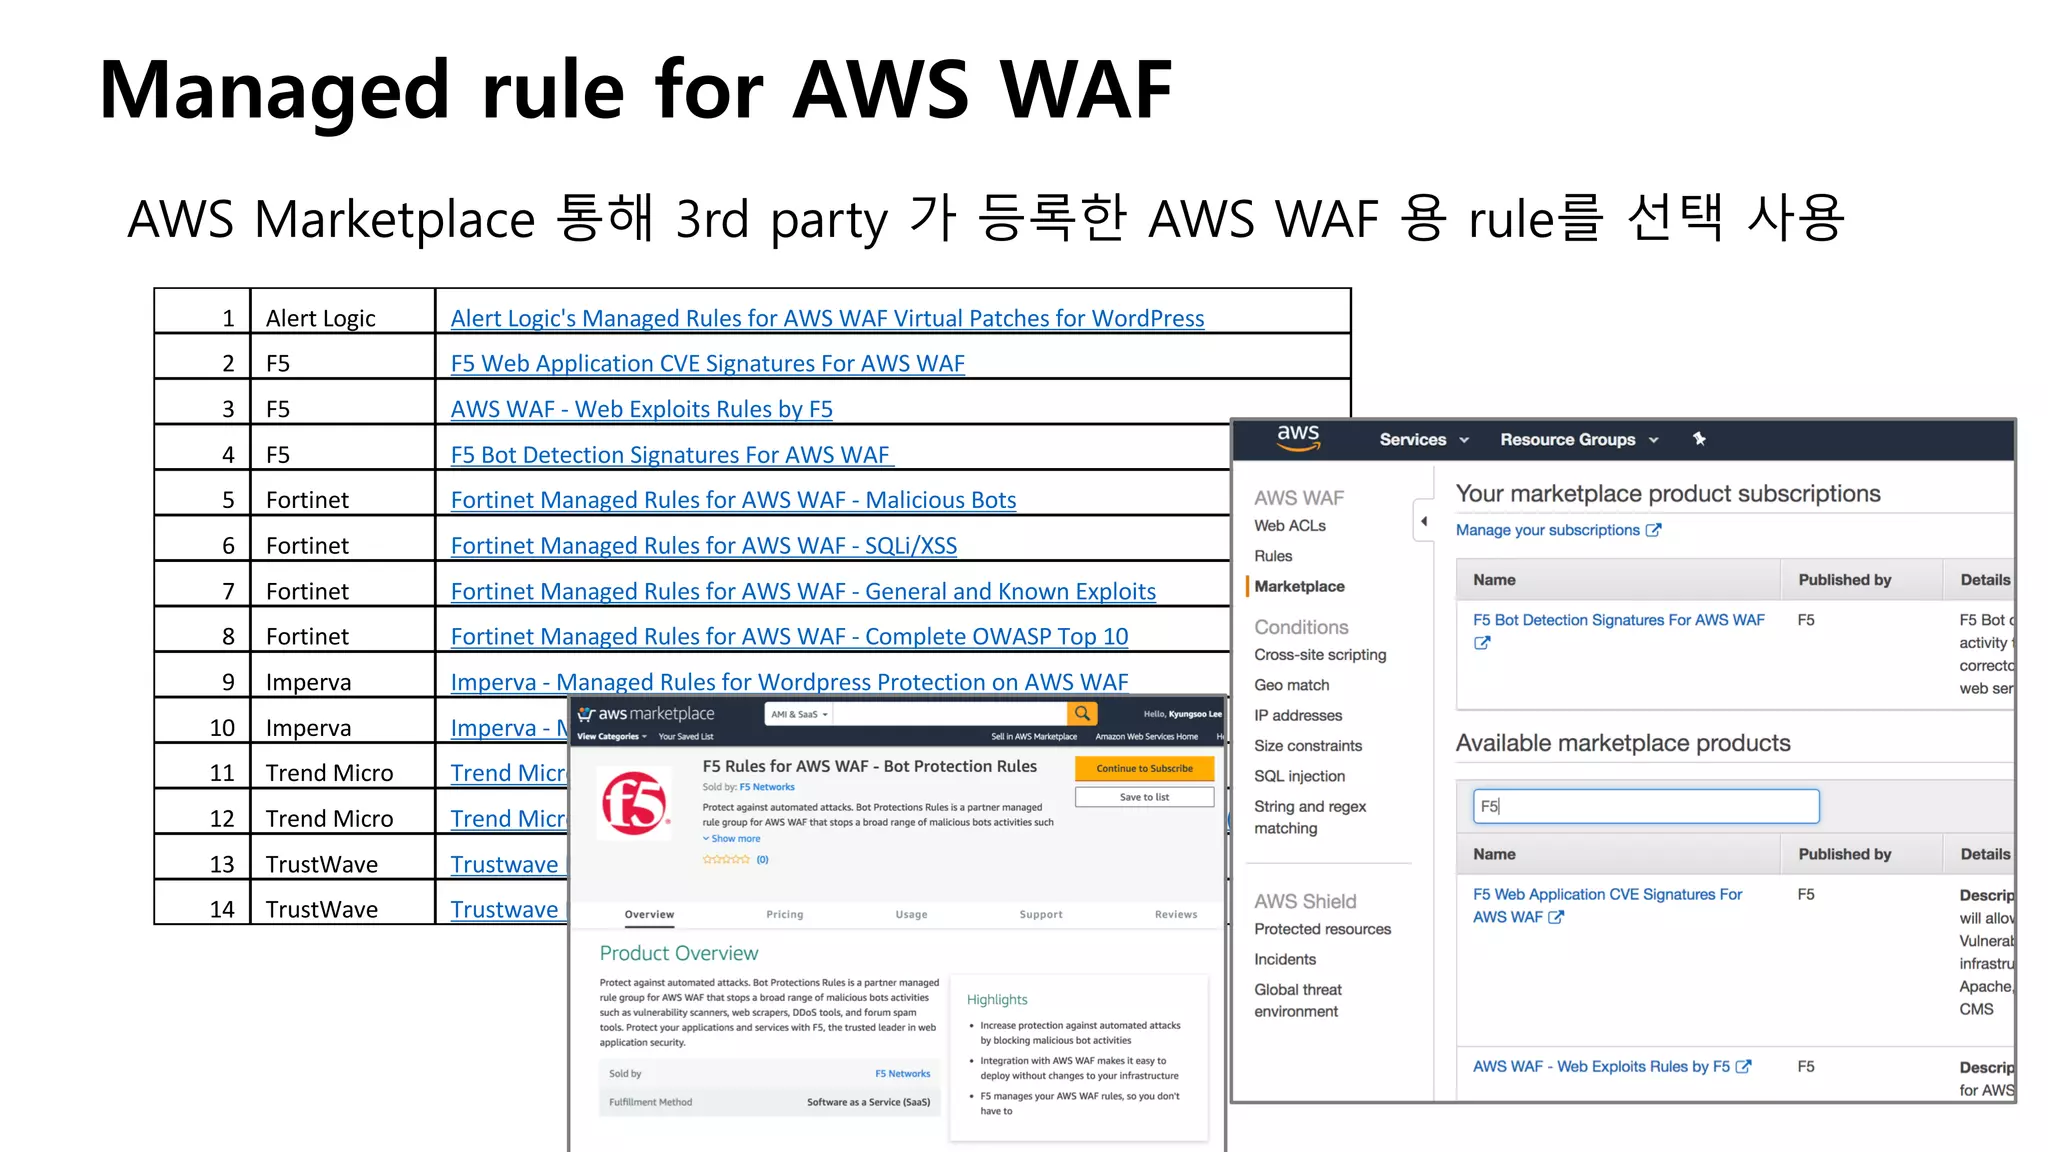Click the Save to list button
This screenshot has height=1152, width=2048.
point(1144,798)
